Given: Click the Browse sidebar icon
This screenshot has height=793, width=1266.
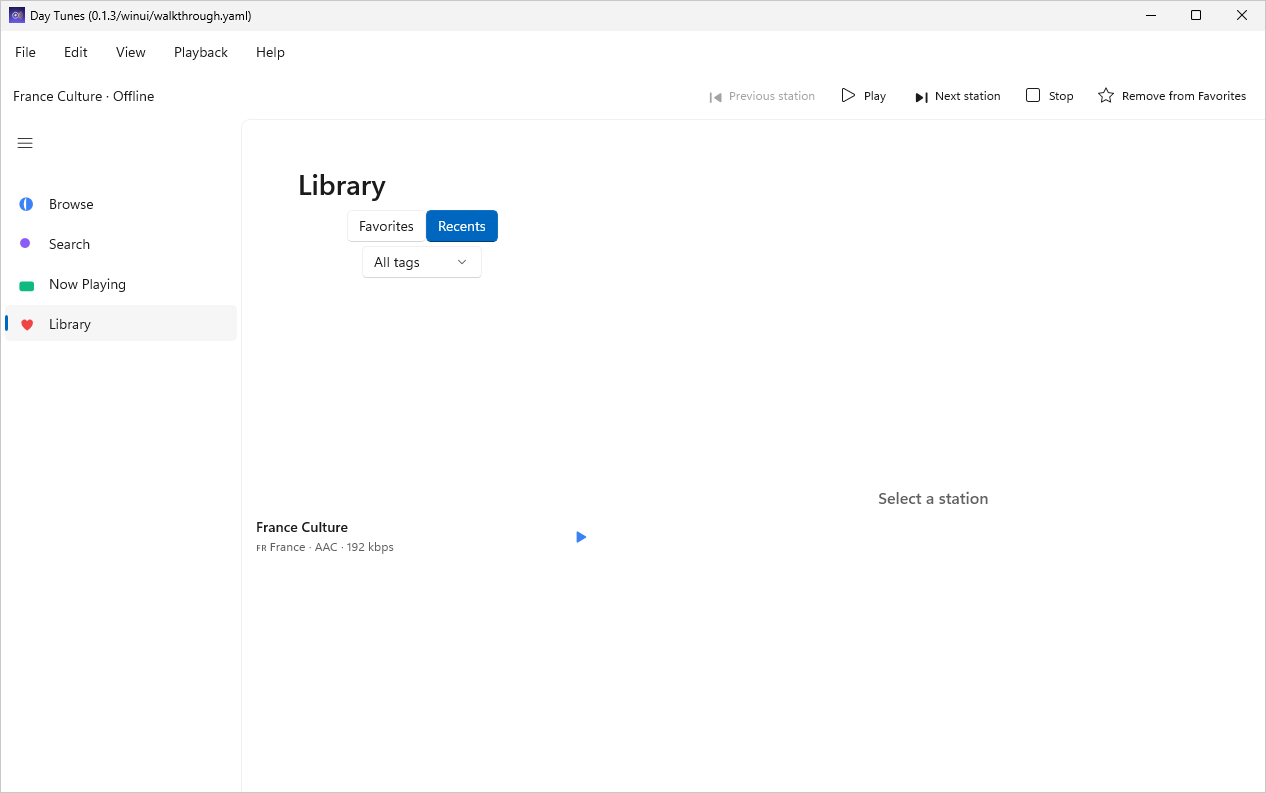Looking at the screenshot, I should [x=26, y=204].
